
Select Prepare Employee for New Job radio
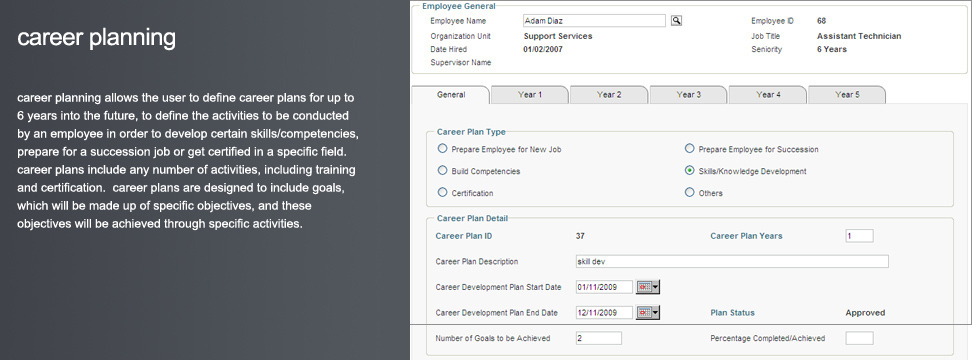[442, 149]
